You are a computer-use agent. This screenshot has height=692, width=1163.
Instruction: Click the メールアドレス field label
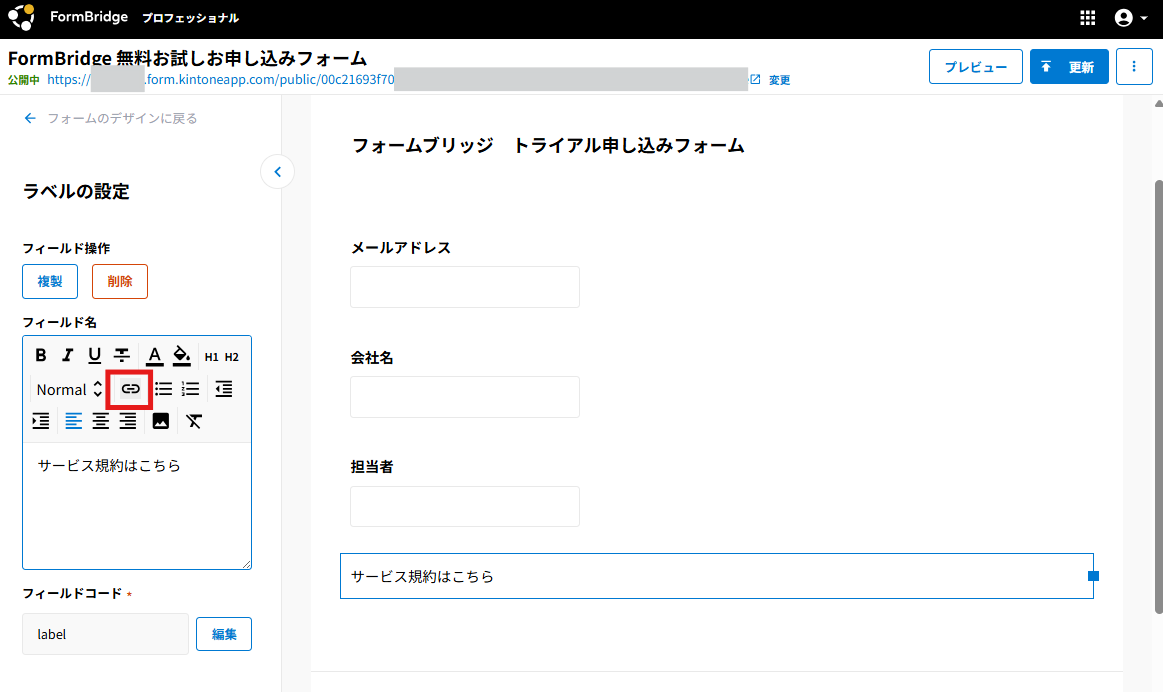click(401, 248)
